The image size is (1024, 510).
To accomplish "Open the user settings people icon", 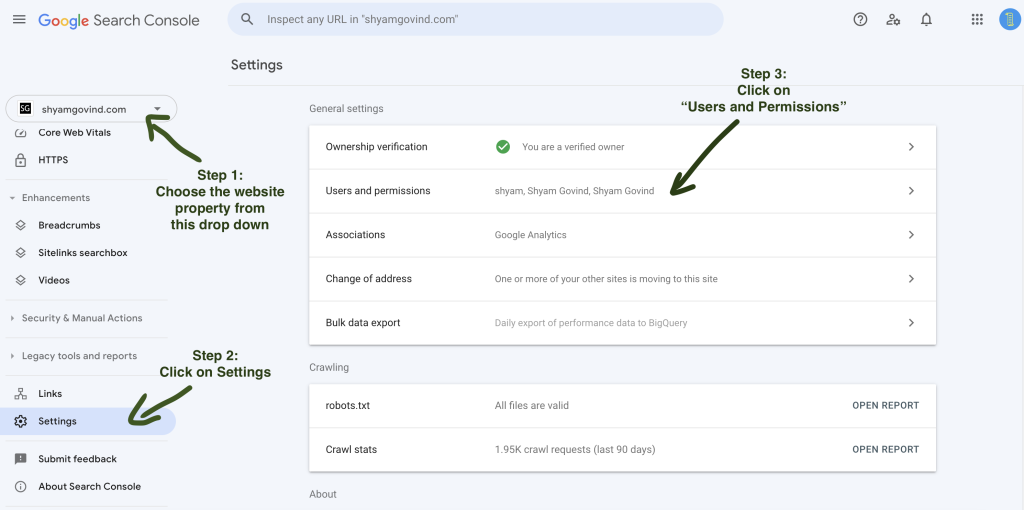I will pos(893,20).
